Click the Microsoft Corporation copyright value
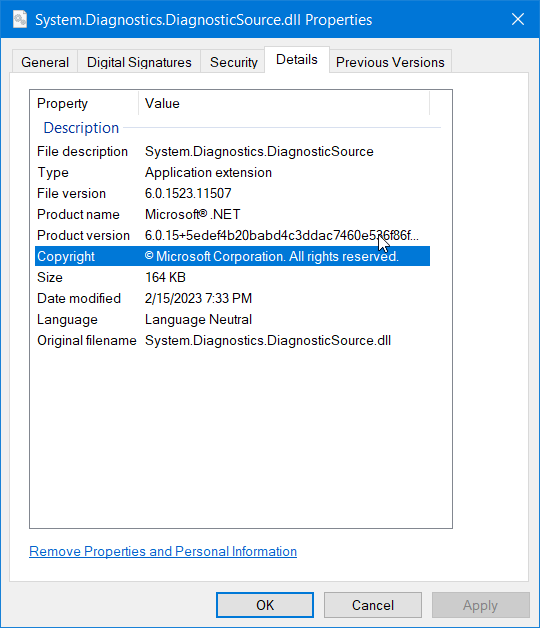 click(272, 256)
